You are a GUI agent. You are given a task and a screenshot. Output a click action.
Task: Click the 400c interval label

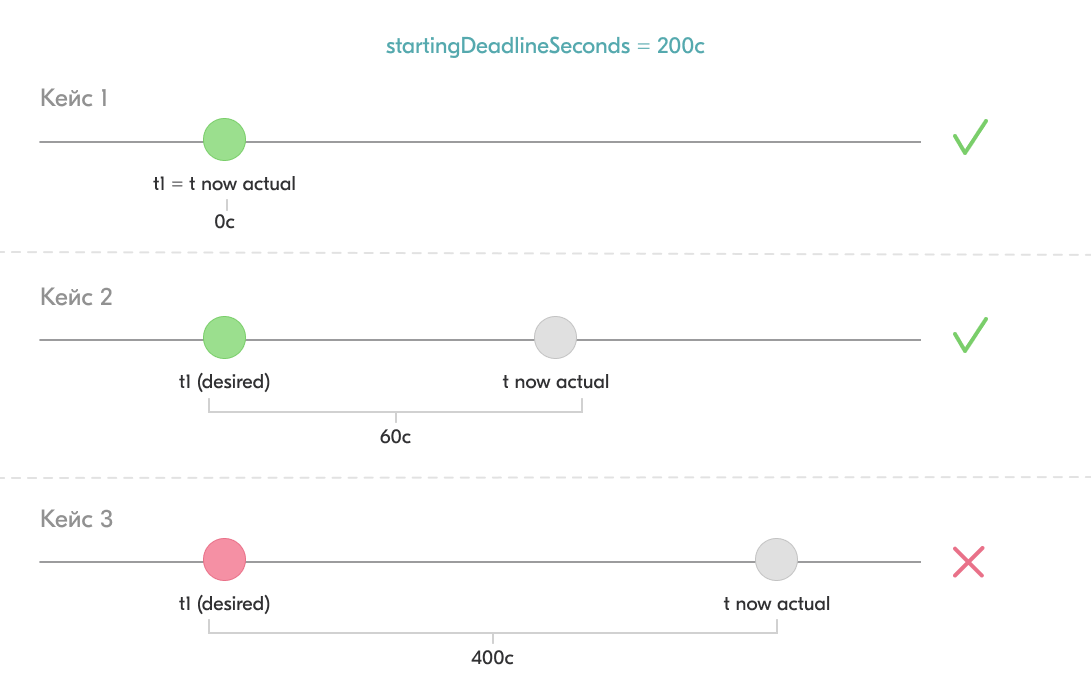[x=492, y=658]
